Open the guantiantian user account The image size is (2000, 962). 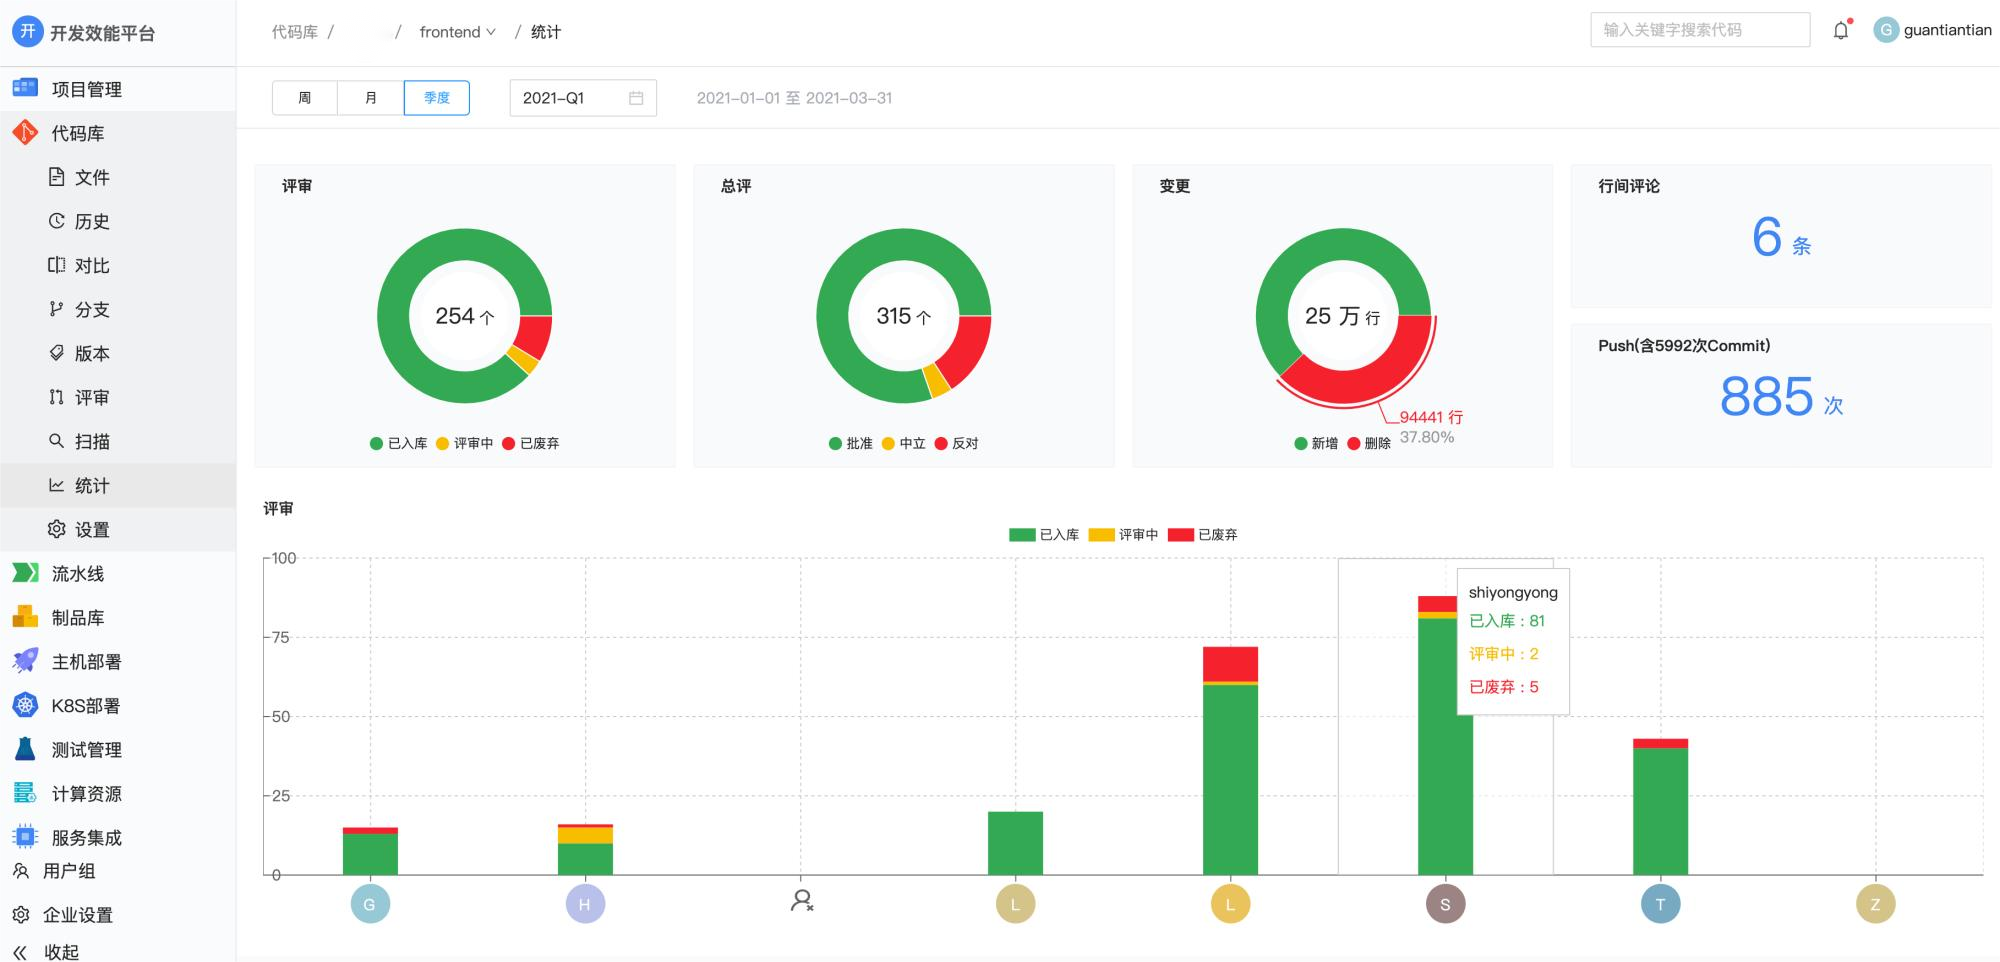1932,30
